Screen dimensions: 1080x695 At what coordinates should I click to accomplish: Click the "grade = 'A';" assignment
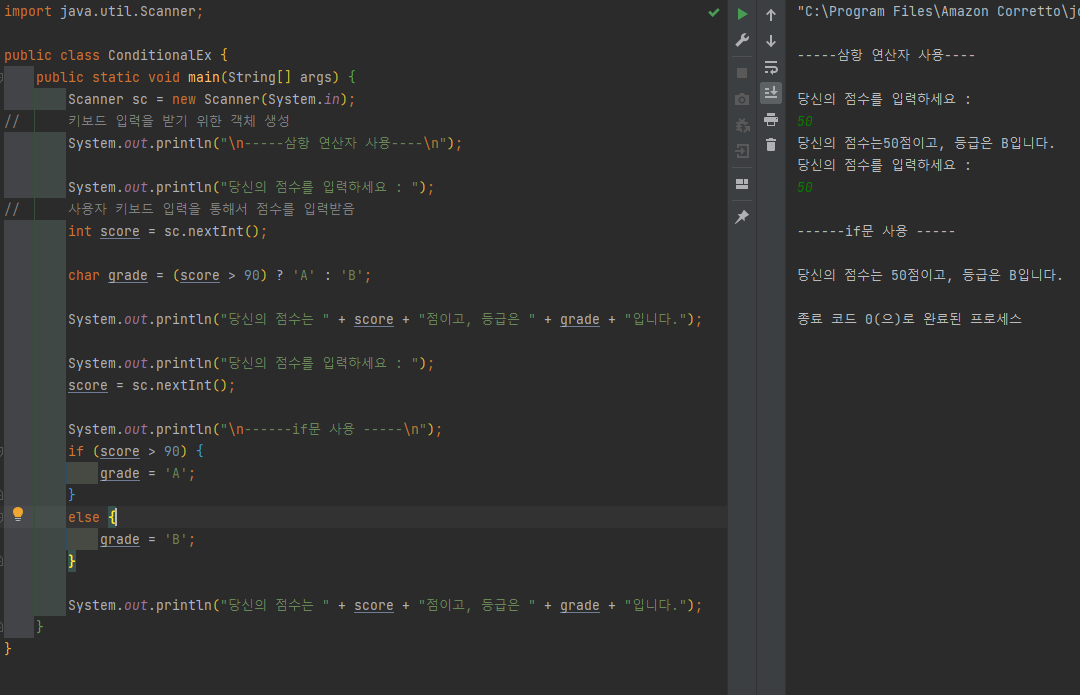click(147, 473)
